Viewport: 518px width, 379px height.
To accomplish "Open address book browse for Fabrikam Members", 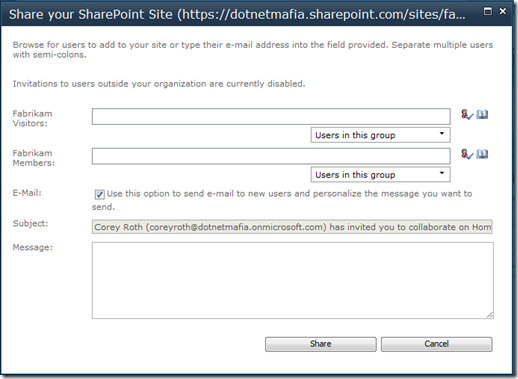I will (x=482, y=154).
